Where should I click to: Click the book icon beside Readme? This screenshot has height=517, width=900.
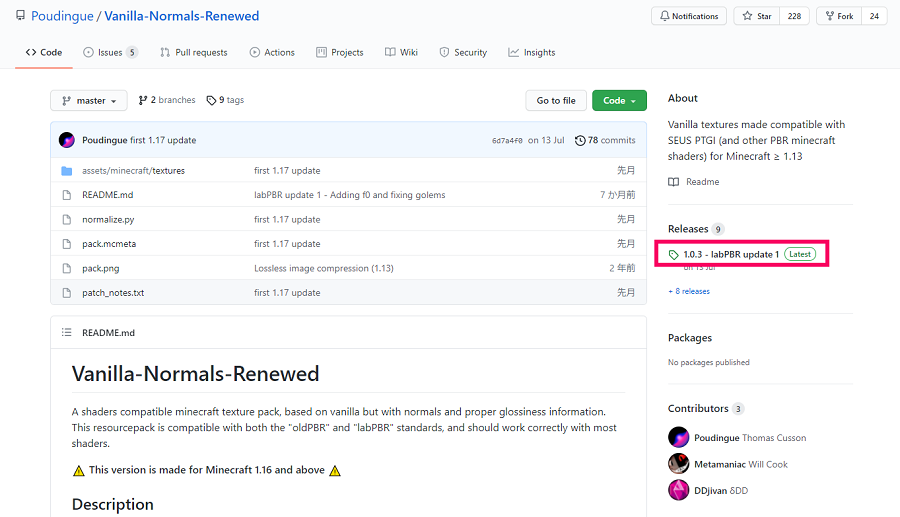coord(673,182)
